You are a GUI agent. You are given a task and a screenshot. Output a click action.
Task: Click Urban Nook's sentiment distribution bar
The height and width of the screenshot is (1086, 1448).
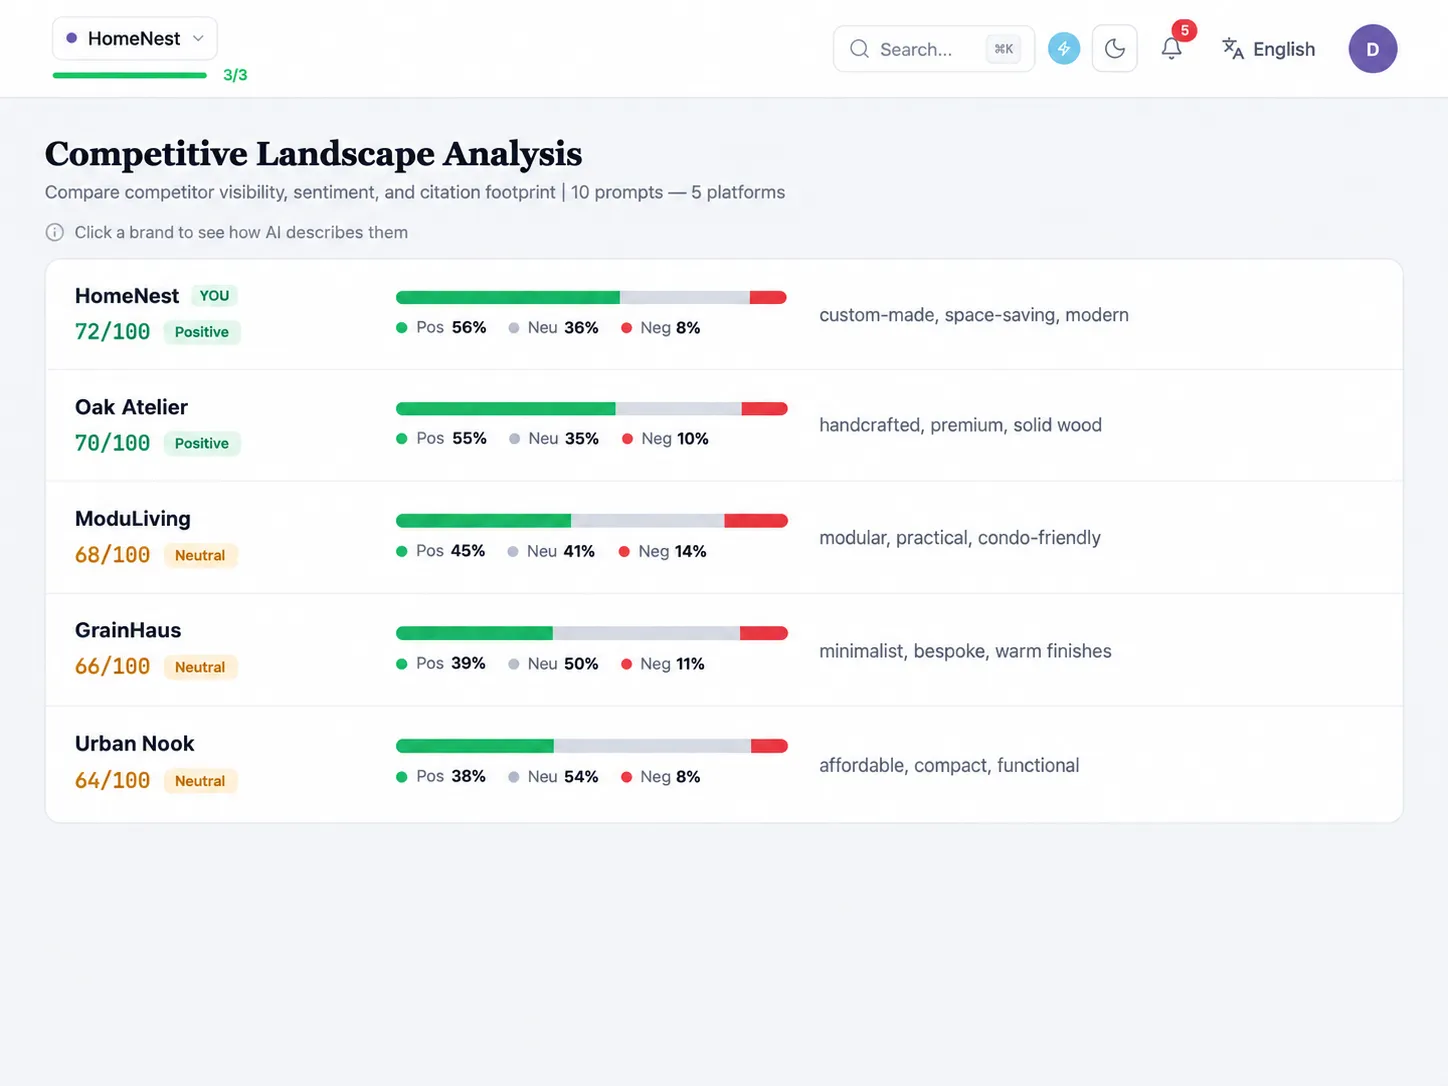click(x=591, y=746)
